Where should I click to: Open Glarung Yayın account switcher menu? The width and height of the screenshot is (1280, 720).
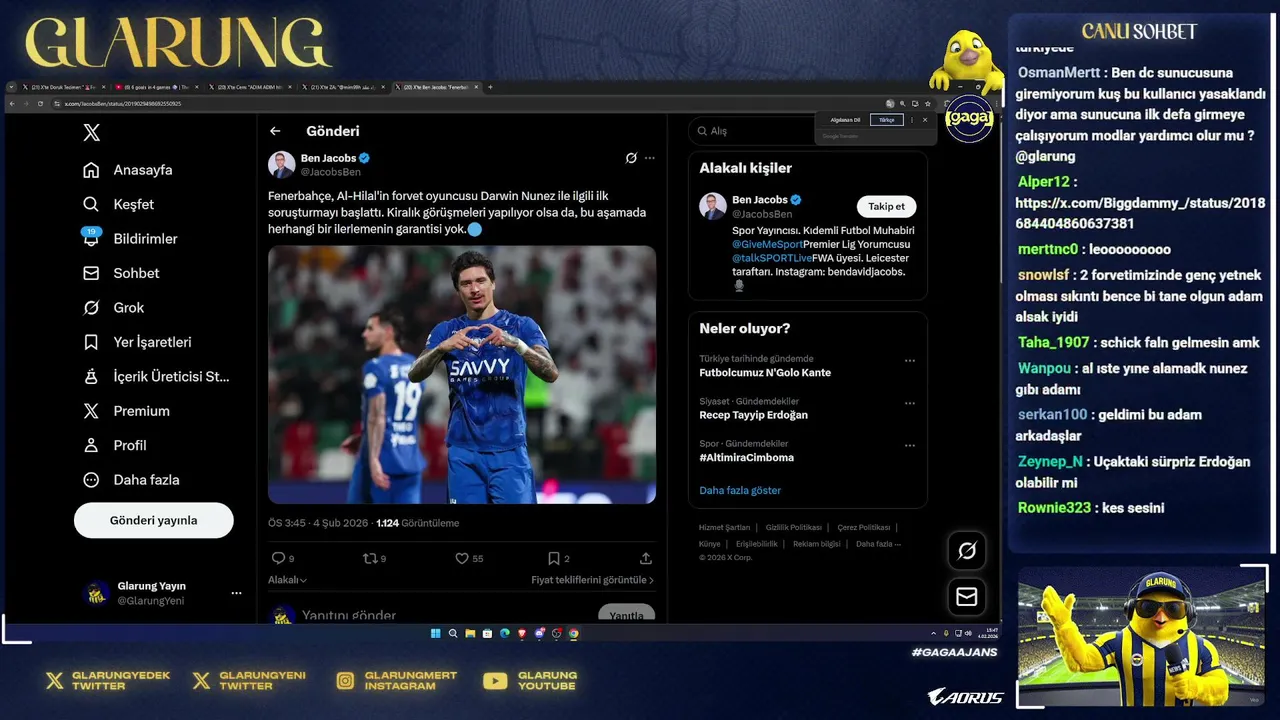pyautogui.click(x=236, y=593)
